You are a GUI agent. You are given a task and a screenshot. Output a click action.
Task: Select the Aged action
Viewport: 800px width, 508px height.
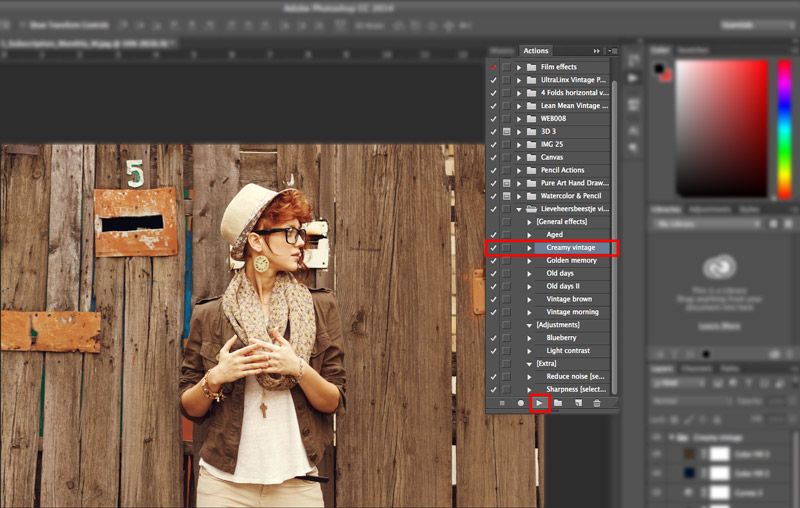tap(555, 235)
